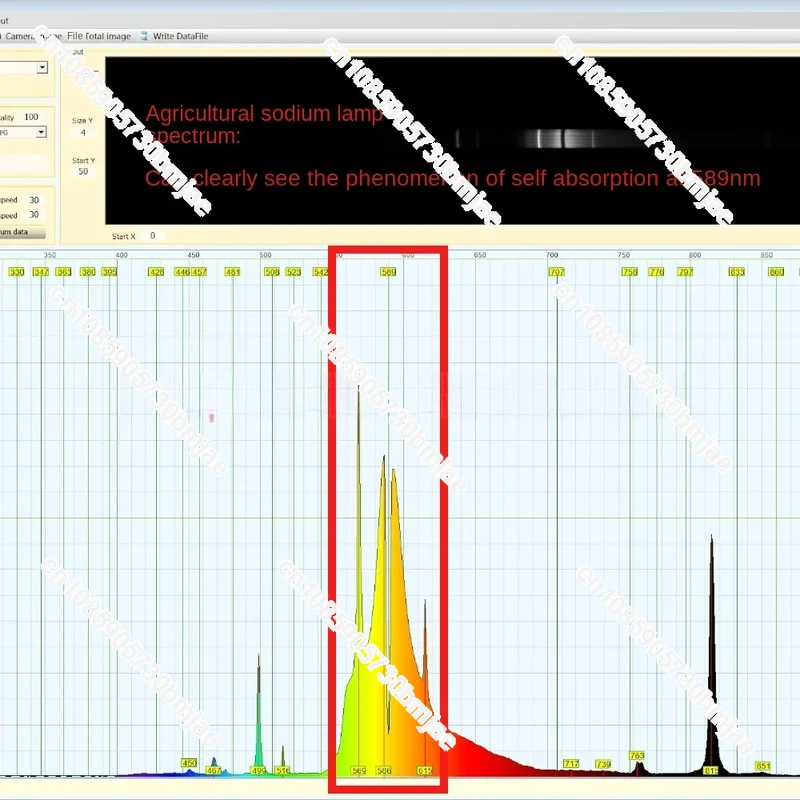Screen dimensions: 800x800
Task: Click the 499 peak label
Action: 259,770
